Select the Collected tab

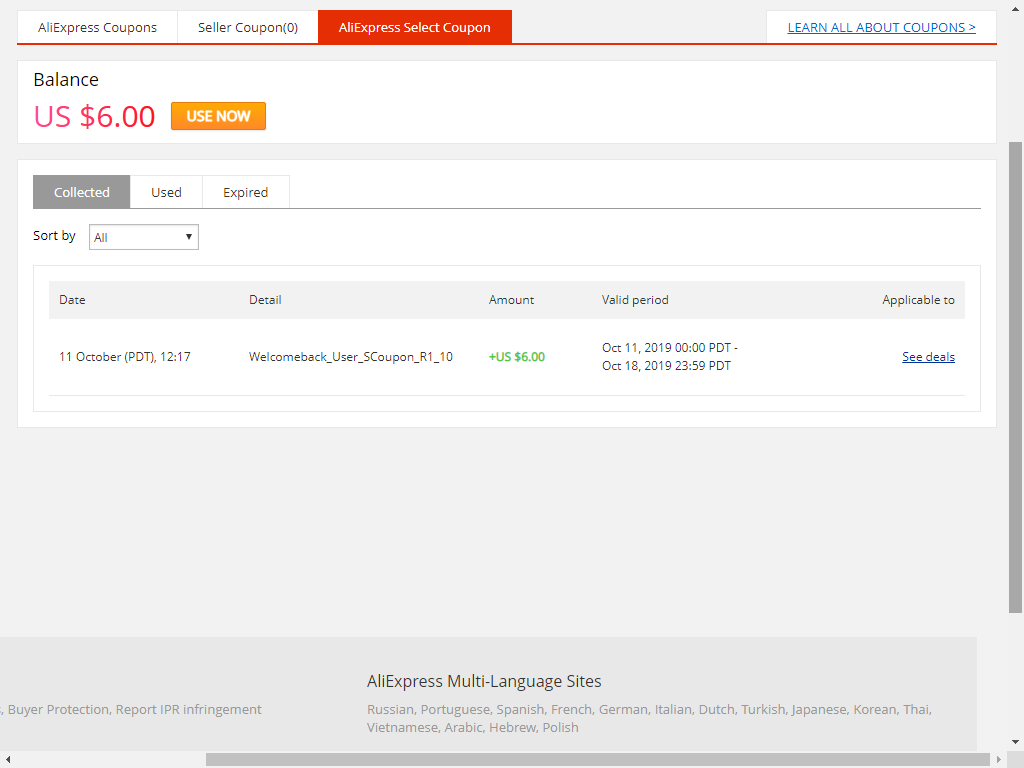click(82, 192)
